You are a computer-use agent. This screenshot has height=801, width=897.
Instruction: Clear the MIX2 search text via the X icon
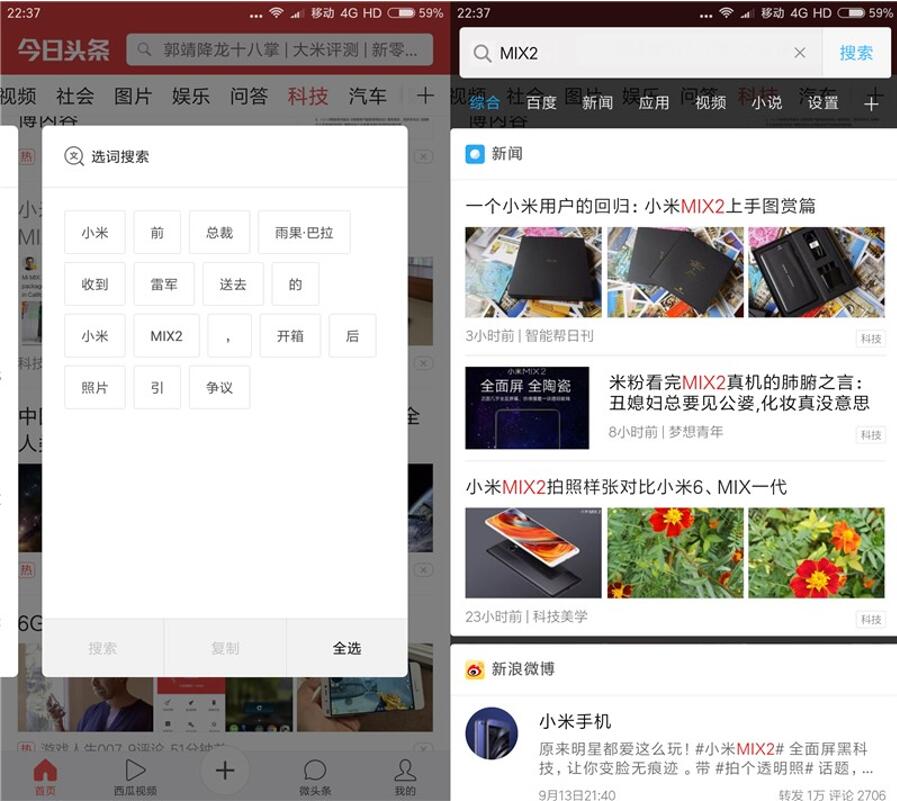click(800, 52)
